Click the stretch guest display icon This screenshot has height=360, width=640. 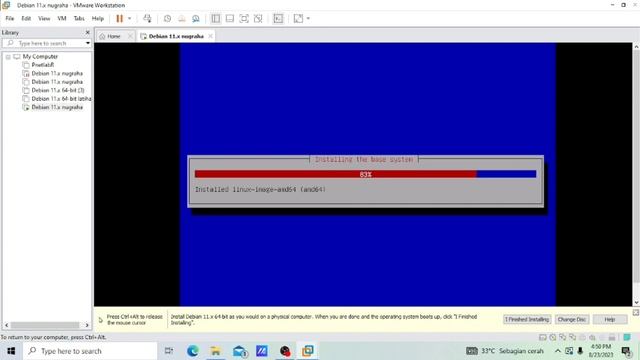(x=298, y=18)
